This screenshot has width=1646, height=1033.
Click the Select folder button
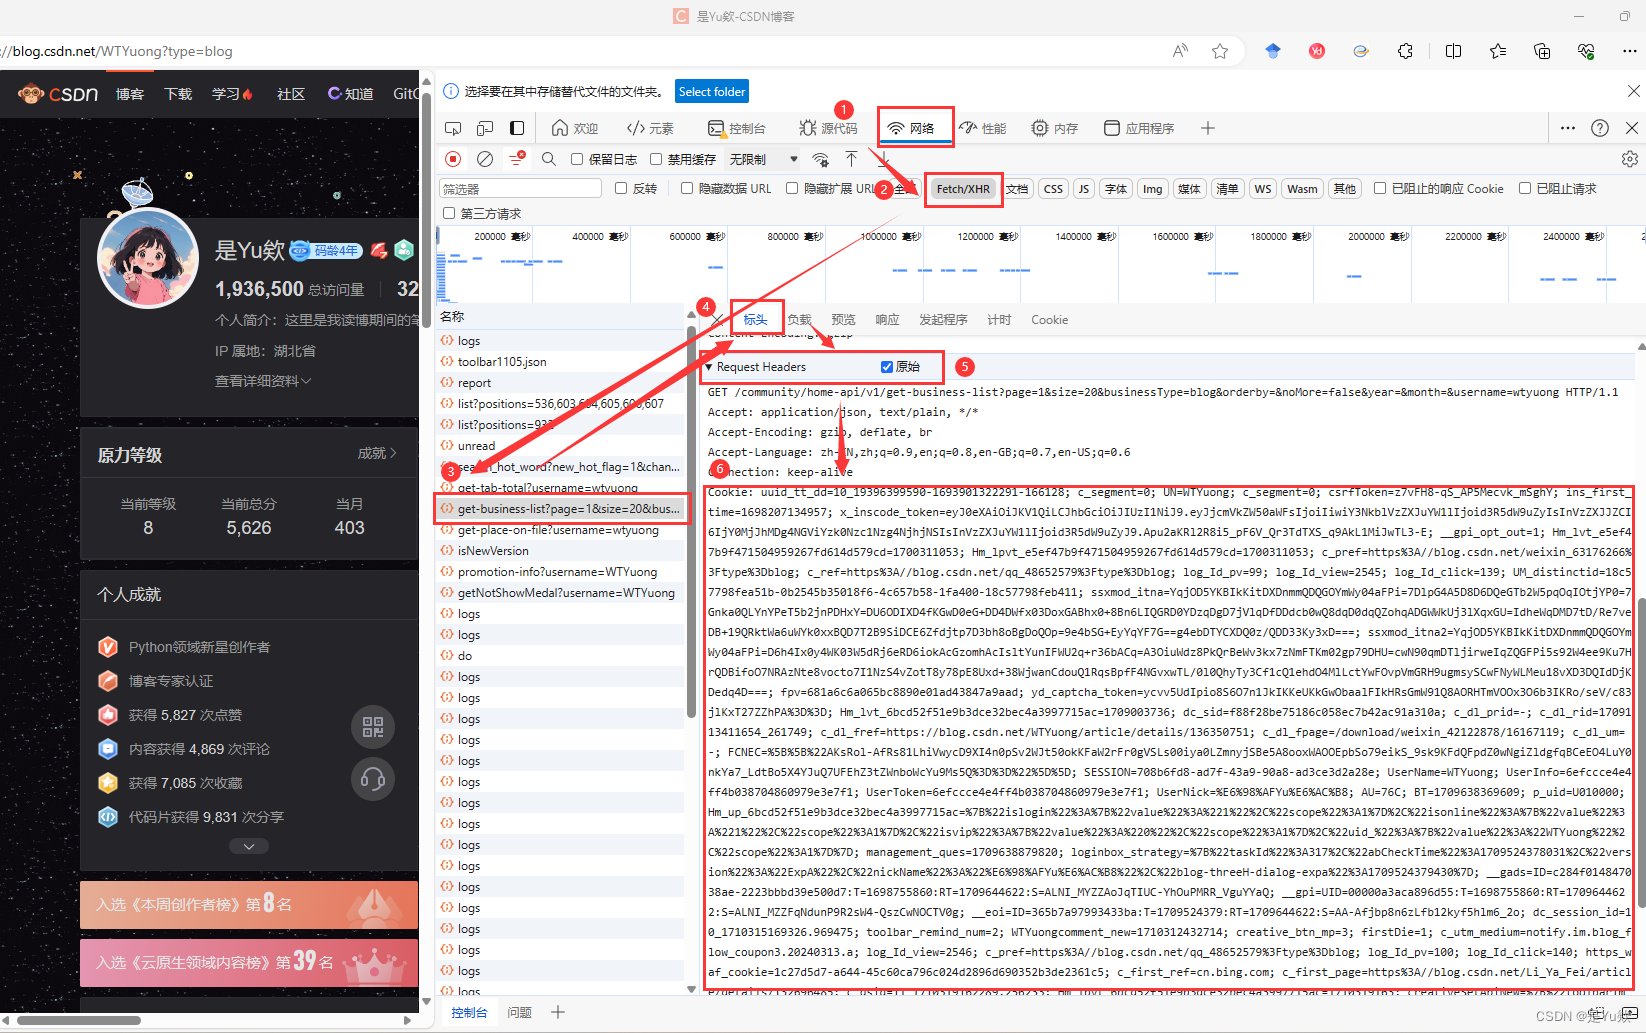[x=712, y=91]
